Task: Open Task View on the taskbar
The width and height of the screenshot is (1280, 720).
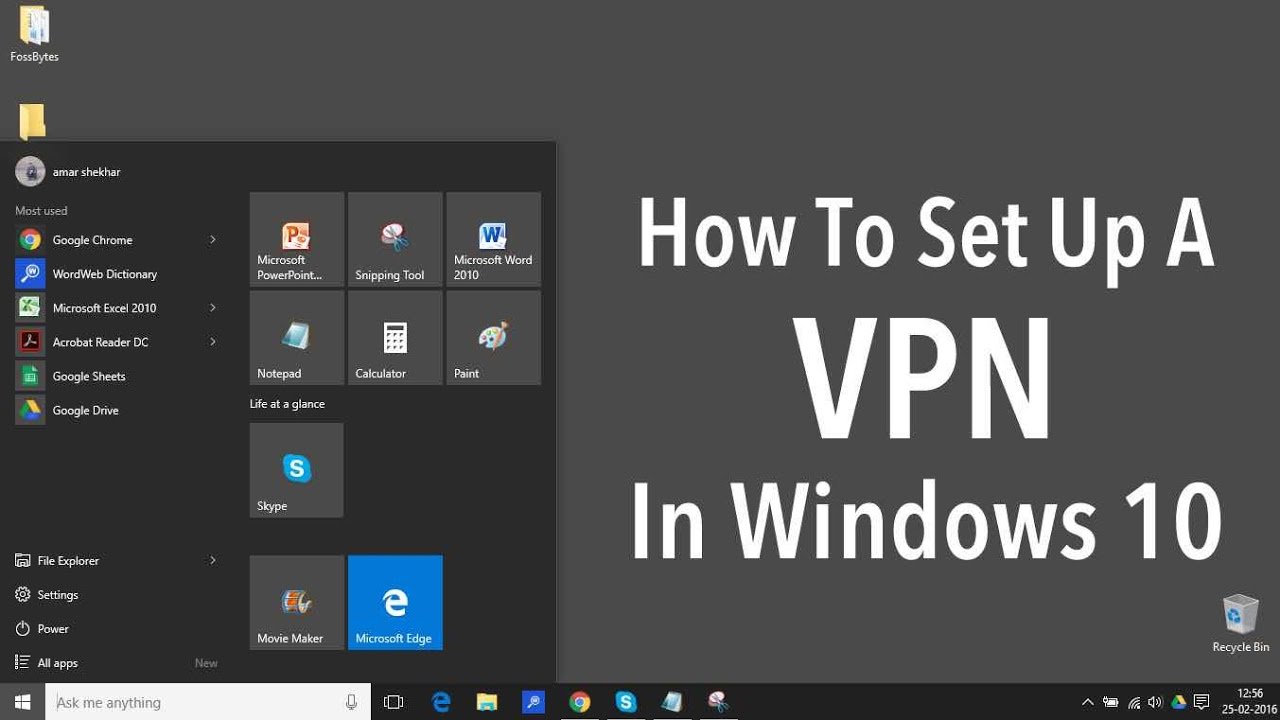Action: 394,702
